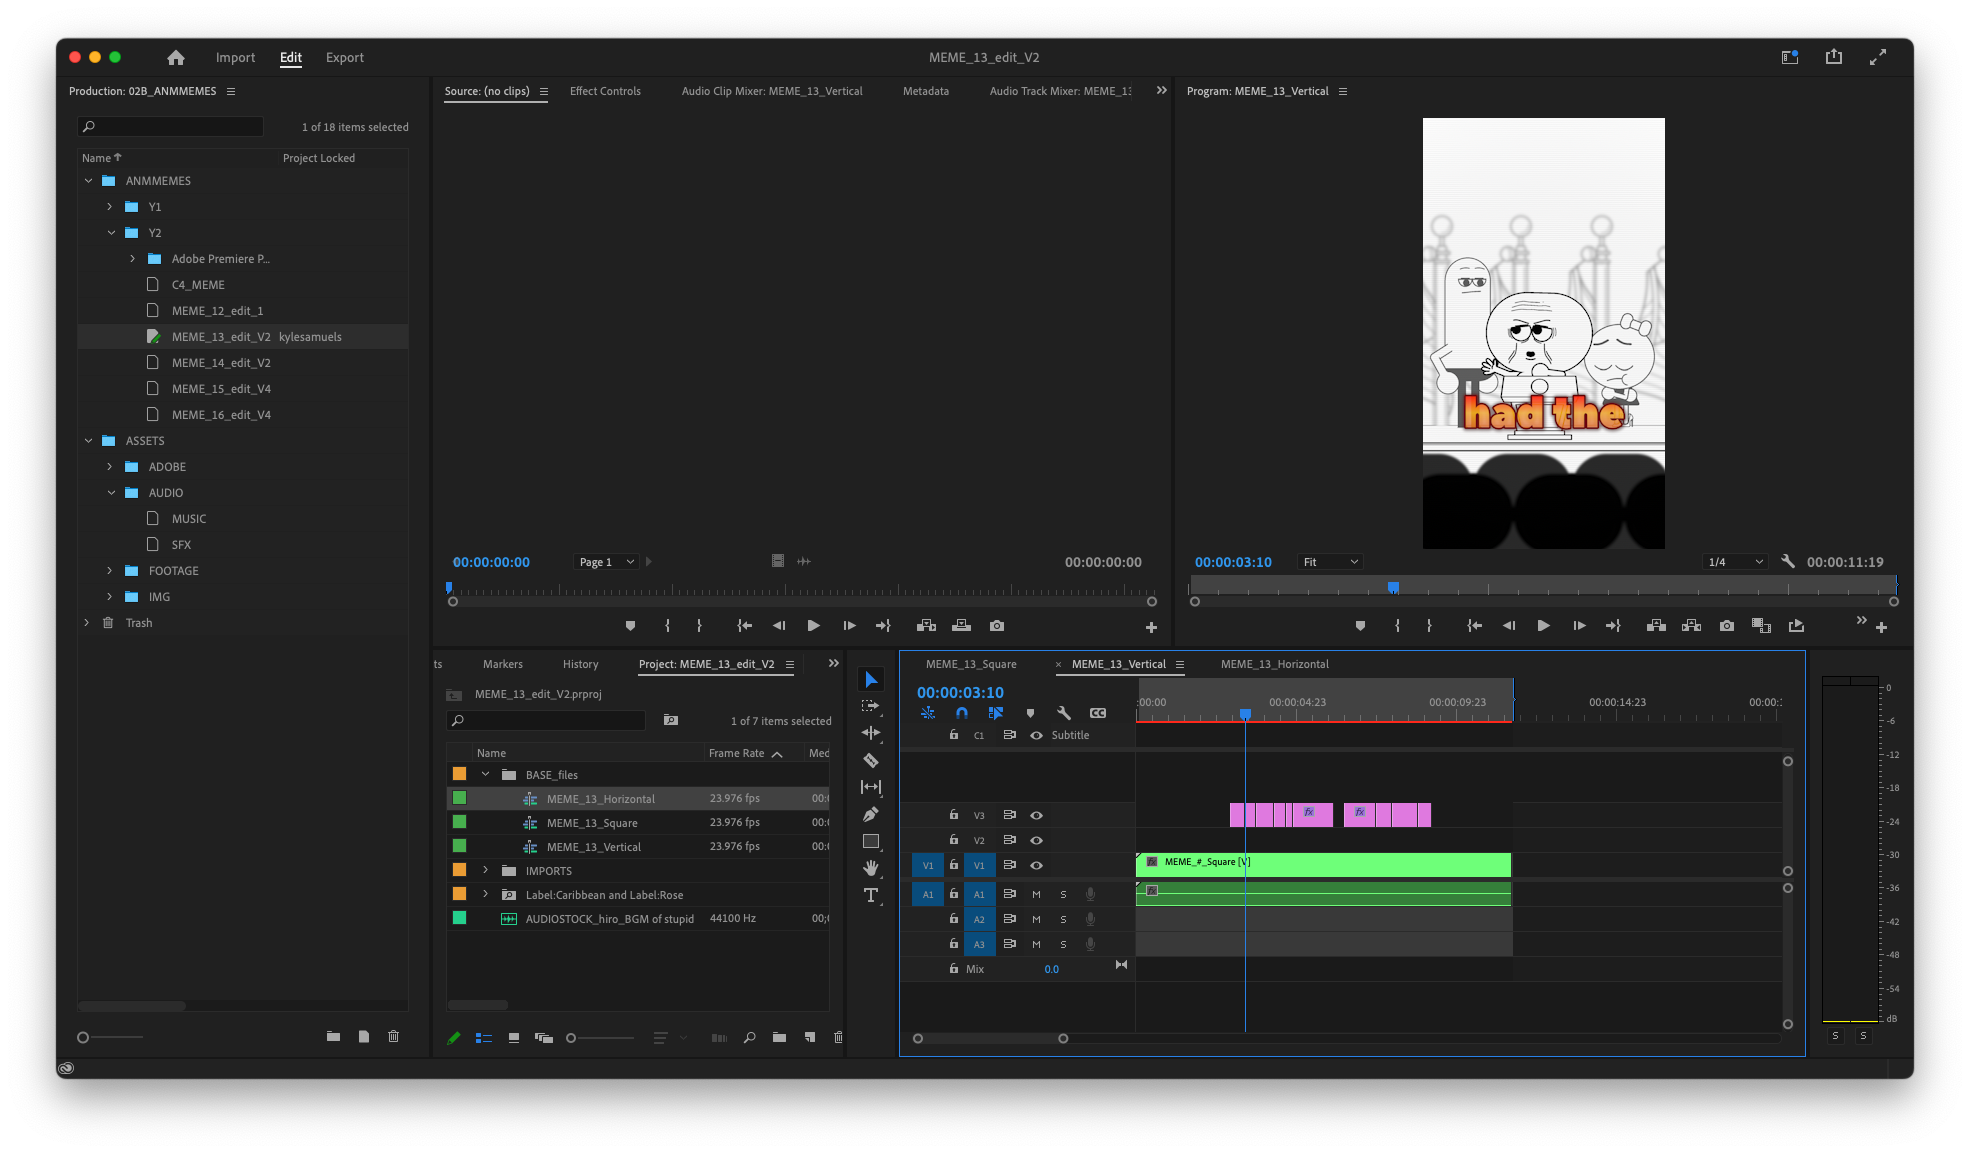Open the Effect Controls tab
The width and height of the screenshot is (1970, 1153).
605,91
